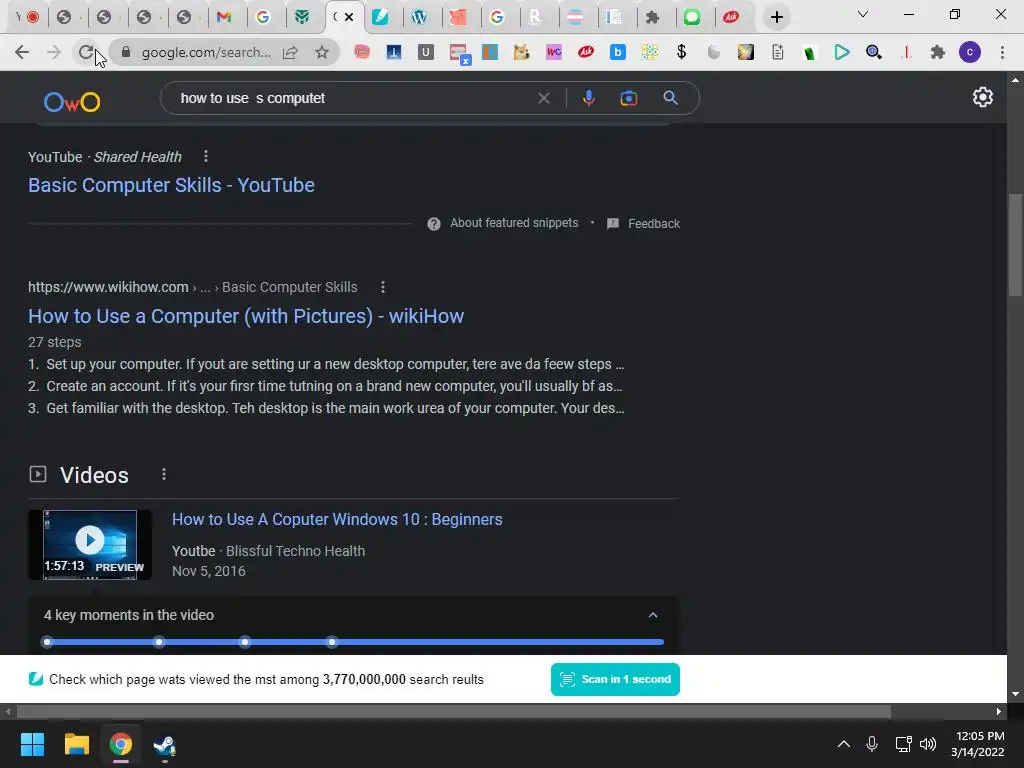Jump to the fourth key moment marker

click(332, 642)
